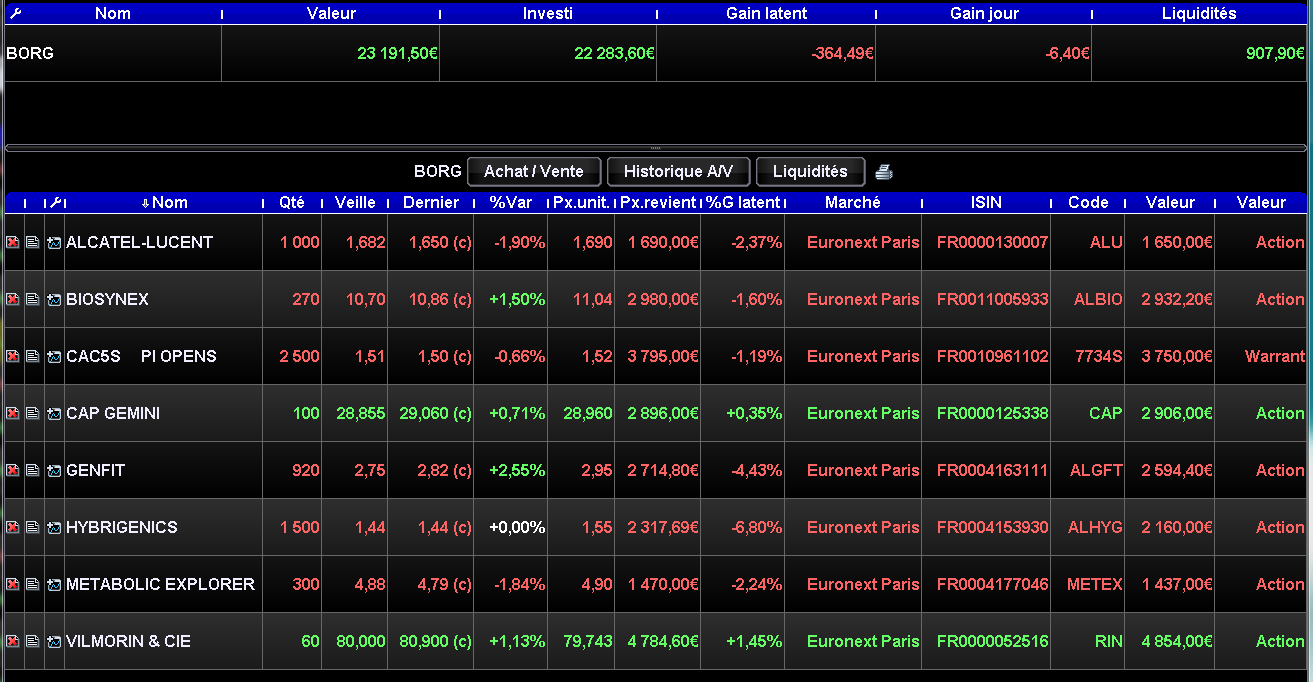
Task: Sort by the Veille column header
Action: point(355,202)
